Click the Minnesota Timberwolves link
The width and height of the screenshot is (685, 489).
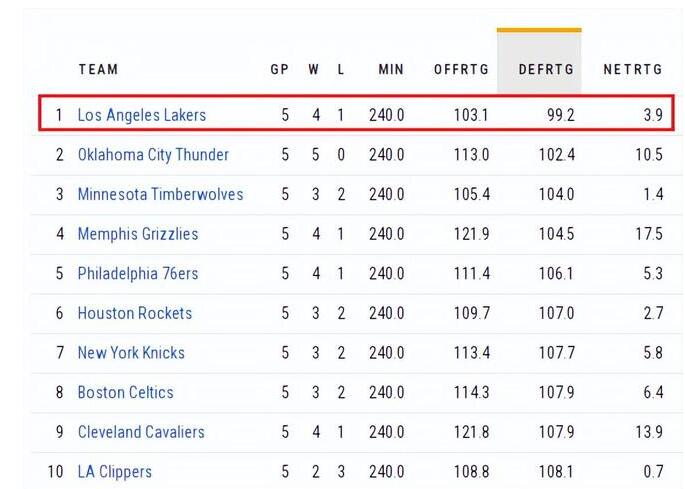coord(160,194)
